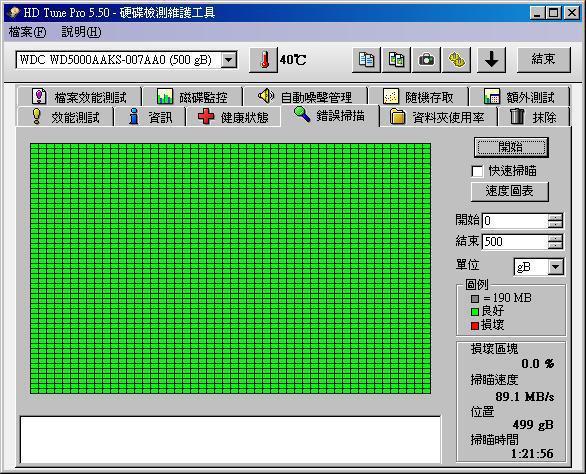Image resolution: width=586 pixels, height=474 pixels.
Task: Open the 健康狀態 tab with red cross icon
Action: pos(233,117)
